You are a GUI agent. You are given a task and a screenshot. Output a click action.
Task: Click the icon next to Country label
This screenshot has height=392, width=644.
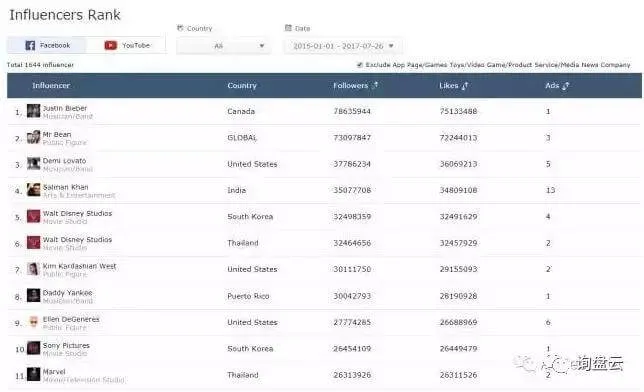pyautogui.click(x=180, y=28)
